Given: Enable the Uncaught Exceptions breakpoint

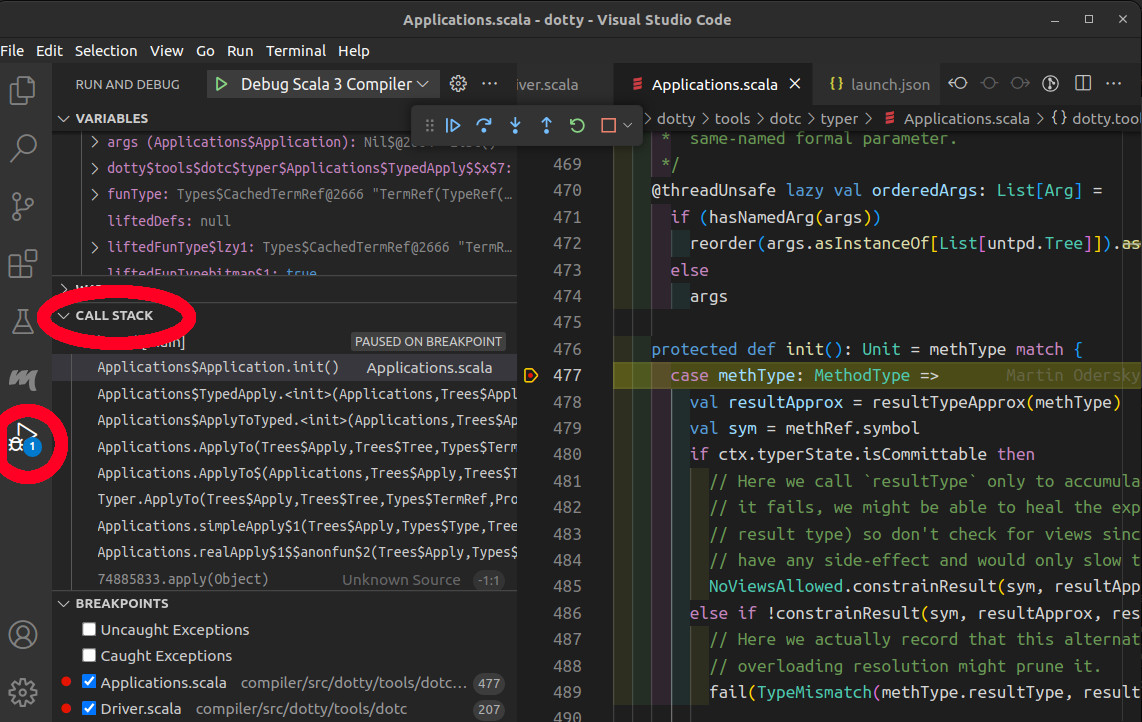Looking at the screenshot, I should click(89, 630).
